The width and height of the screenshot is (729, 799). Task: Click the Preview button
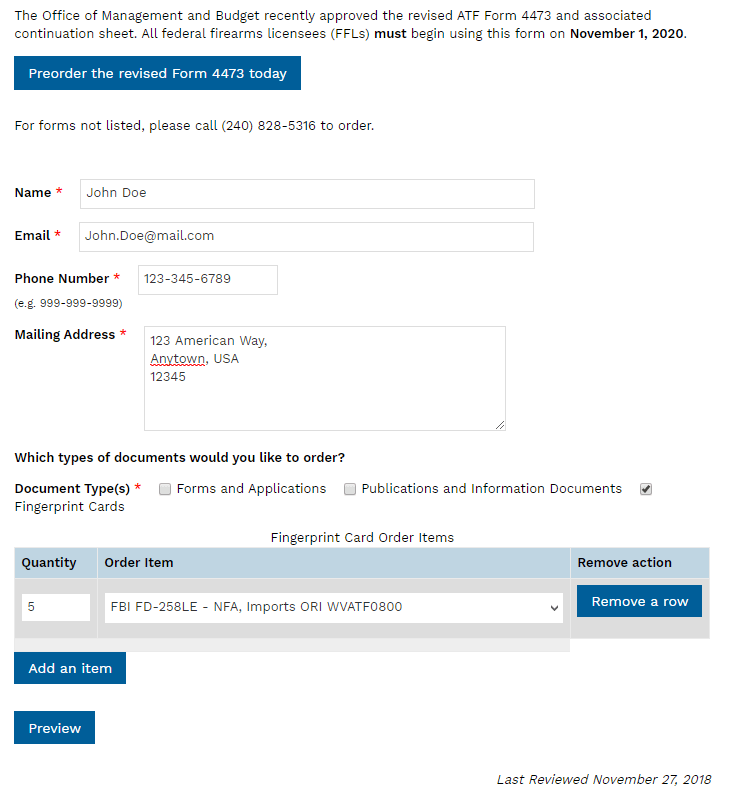55,728
